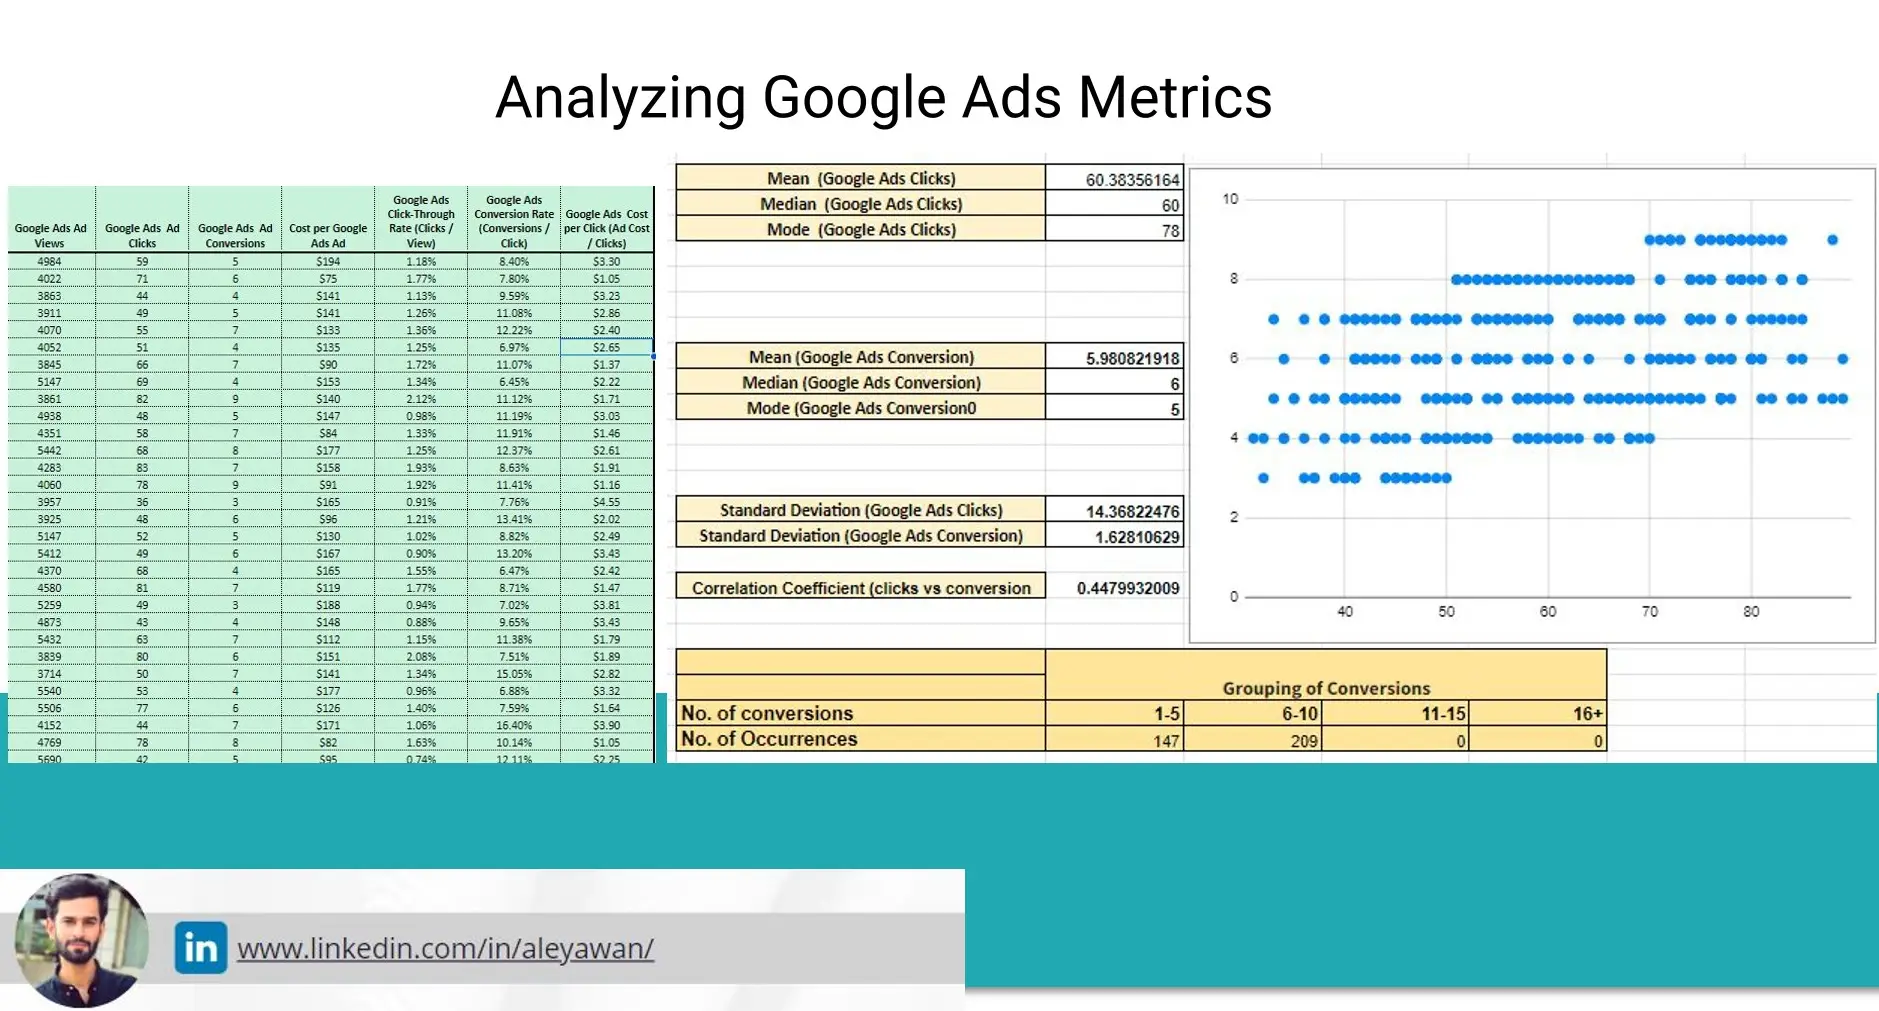Click the mean clicks value 60.38356164

(x=1115, y=179)
